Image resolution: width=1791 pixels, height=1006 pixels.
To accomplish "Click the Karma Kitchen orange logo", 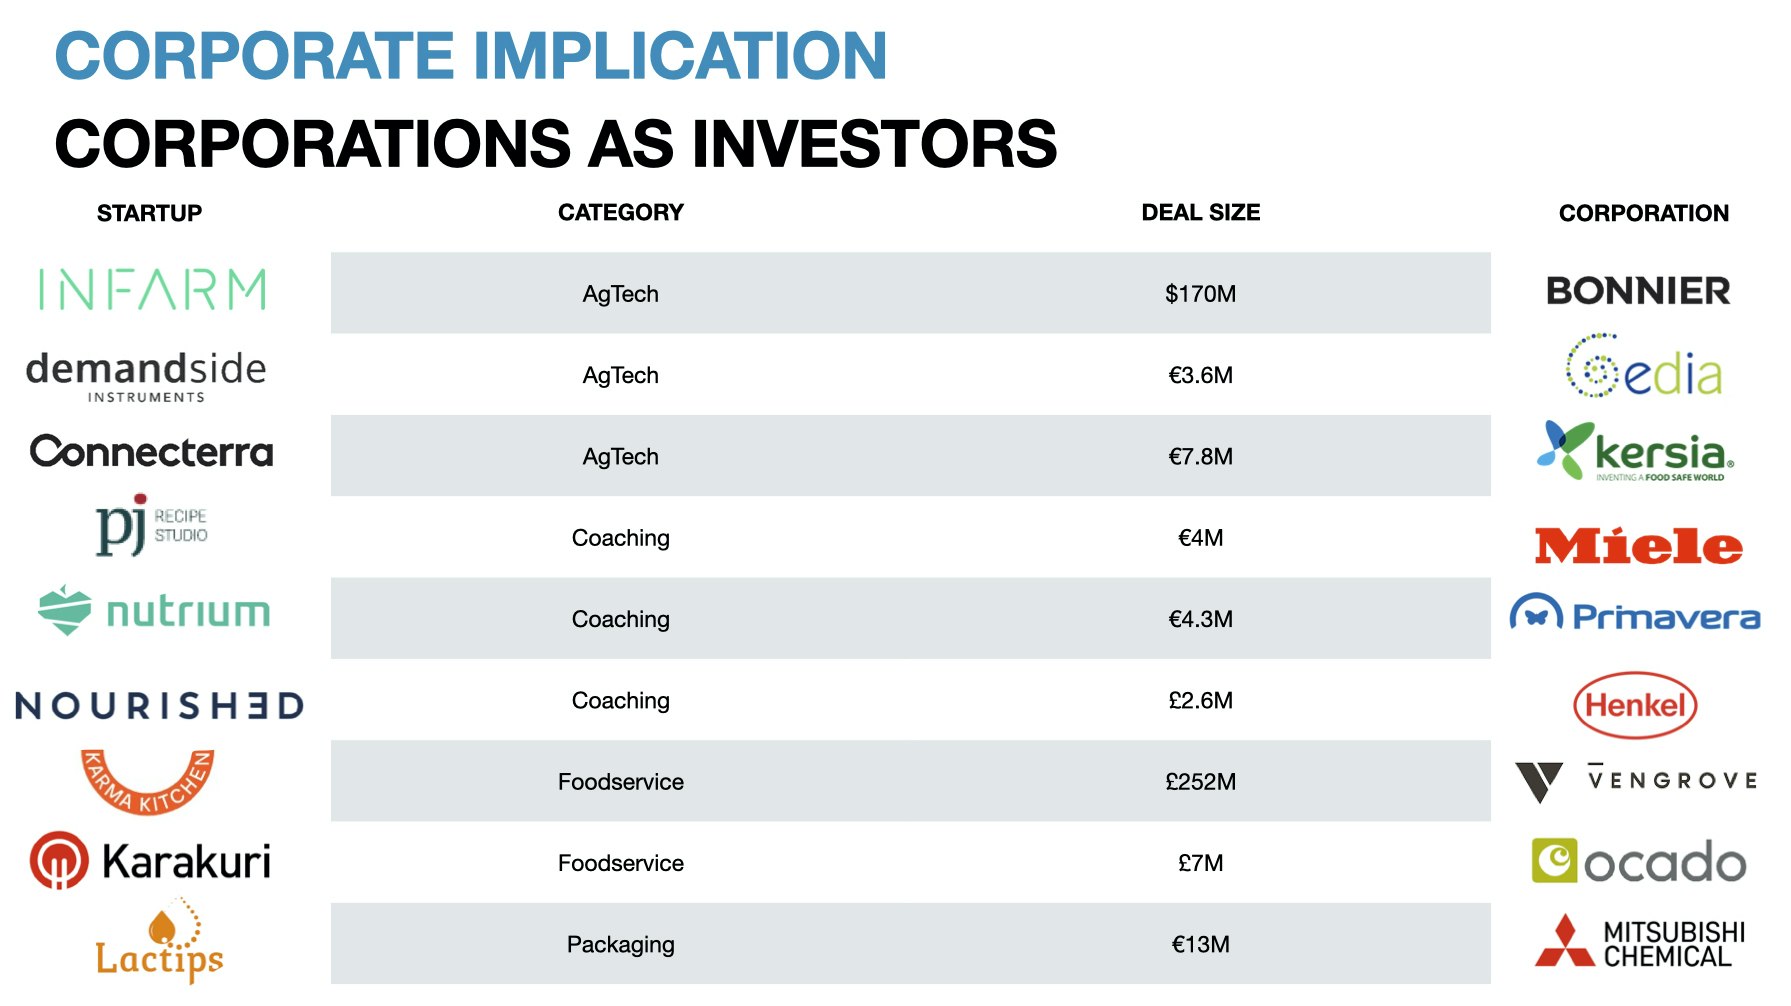I will coord(147,781).
